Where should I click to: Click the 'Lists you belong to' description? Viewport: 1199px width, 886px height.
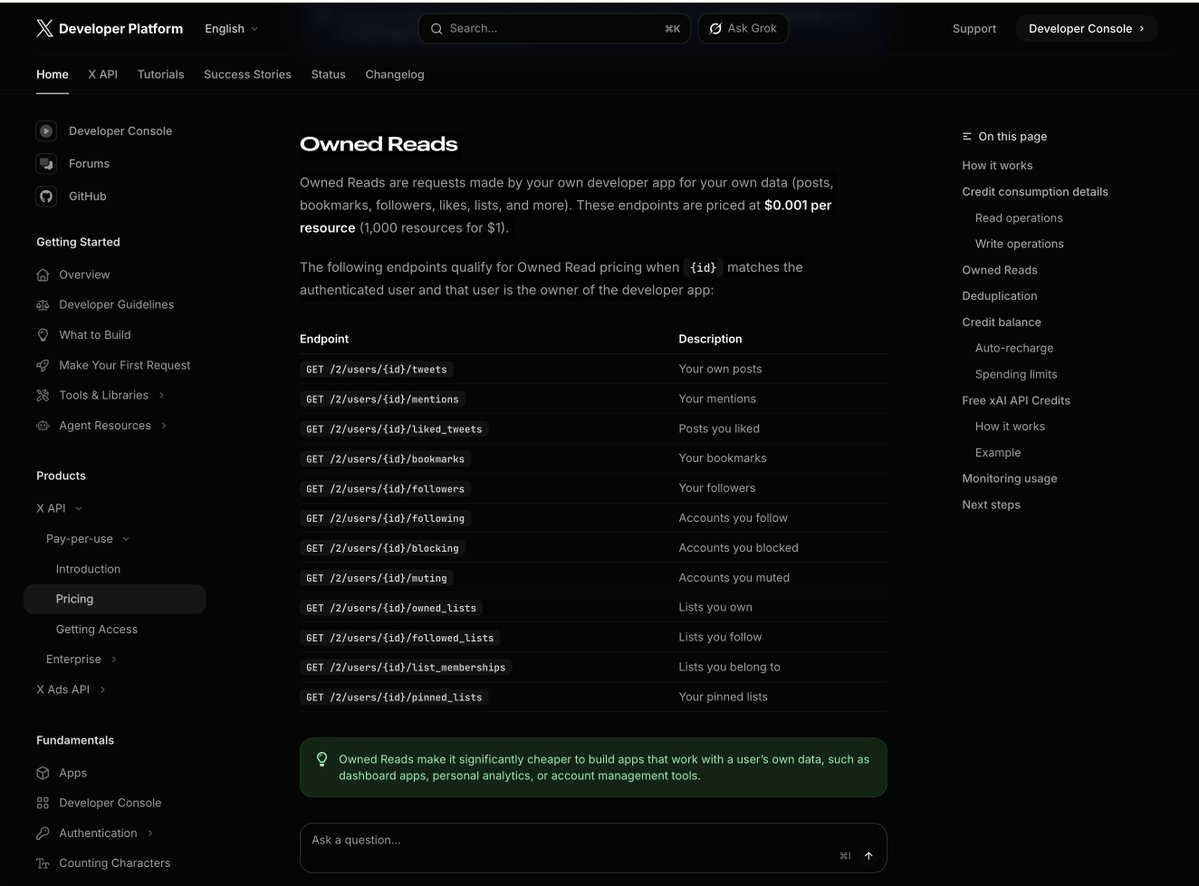pyautogui.click(x=729, y=667)
